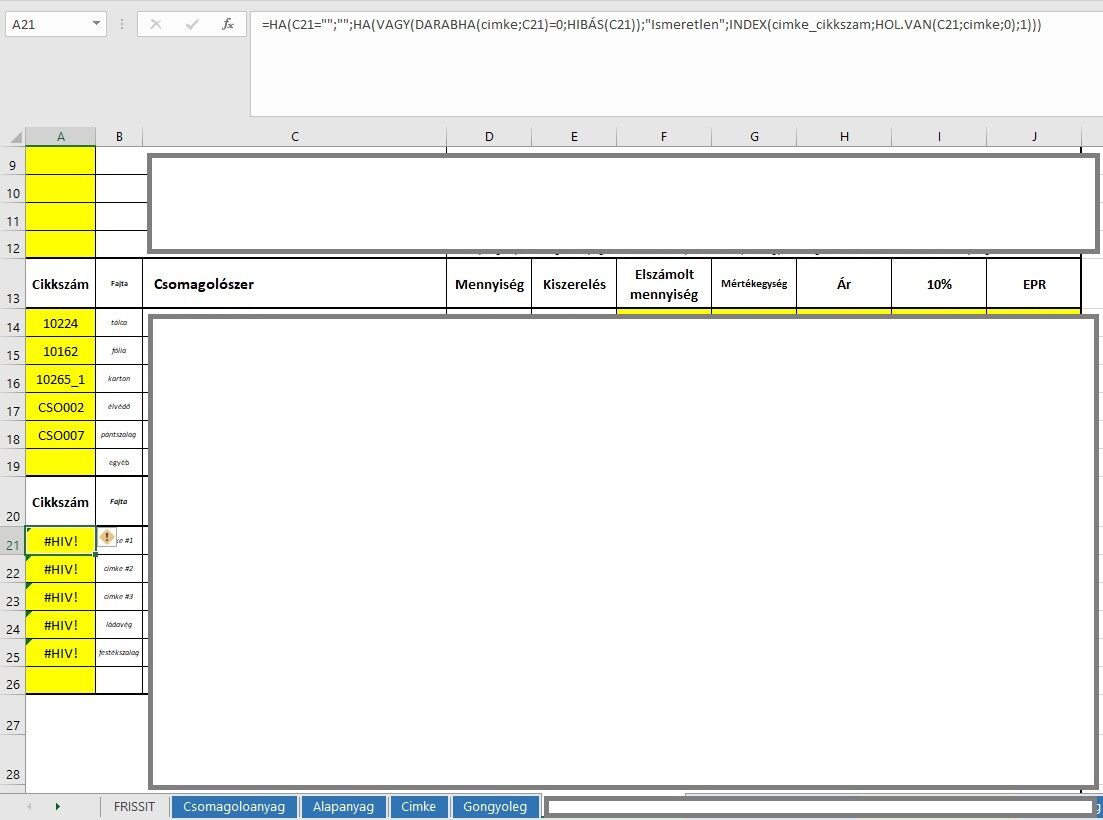Select the #HIV! error cell in row 25
Image resolution: width=1103 pixels, height=820 pixels.
(x=60, y=653)
